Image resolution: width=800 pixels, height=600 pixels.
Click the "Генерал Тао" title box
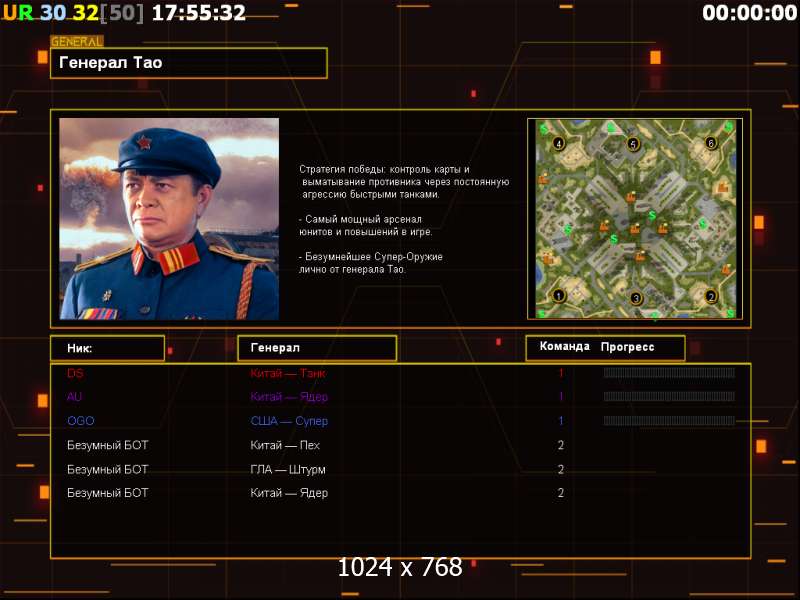[x=189, y=63]
